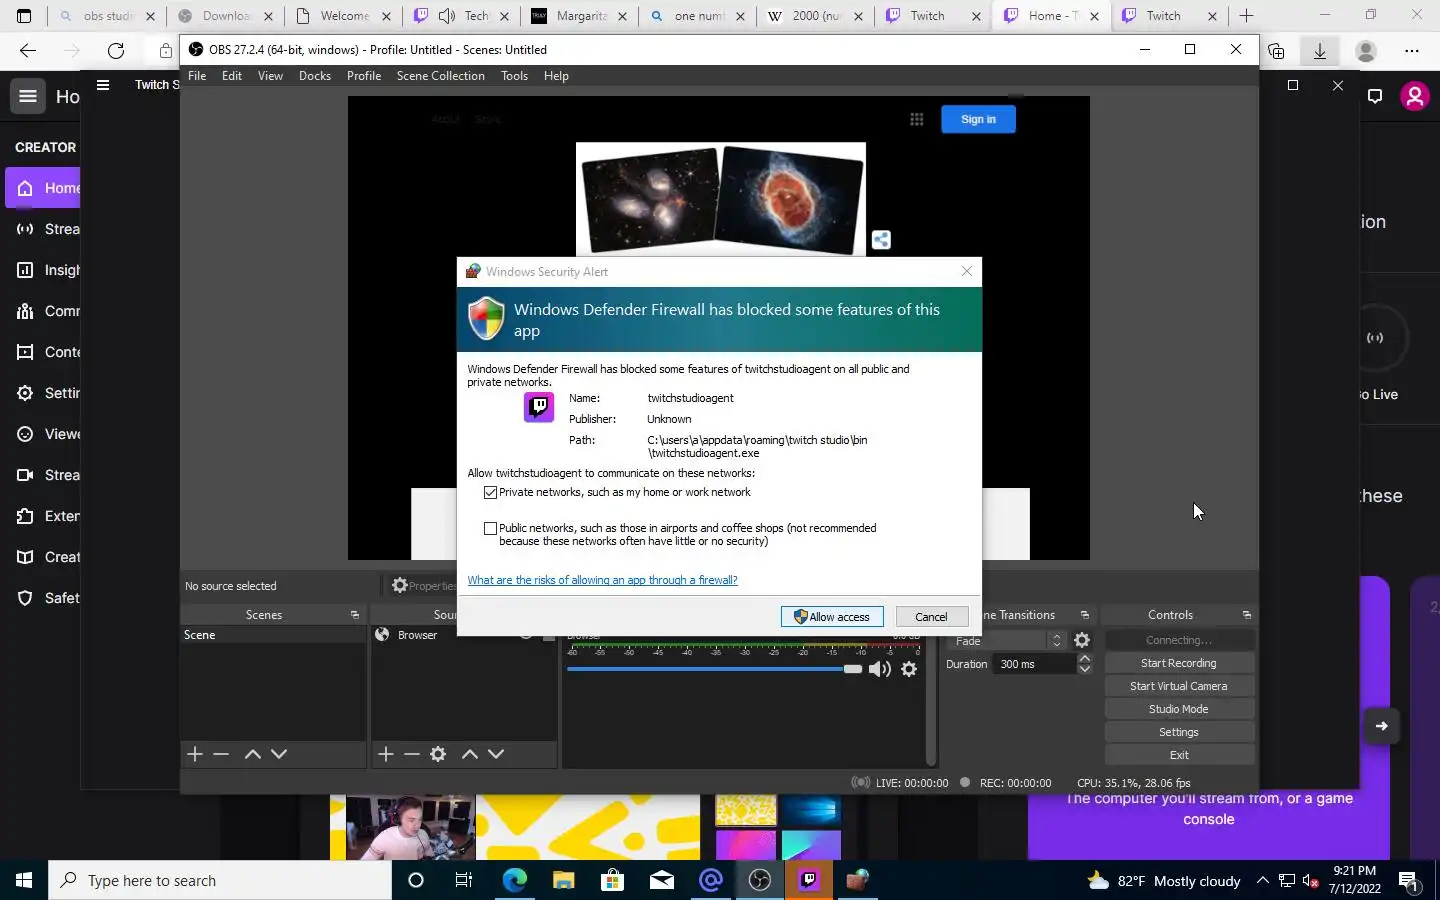Image resolution: width=1440 pixels, height=900 pixels.
Task: Pop out the Scenes dock
Action: point(355,615)
